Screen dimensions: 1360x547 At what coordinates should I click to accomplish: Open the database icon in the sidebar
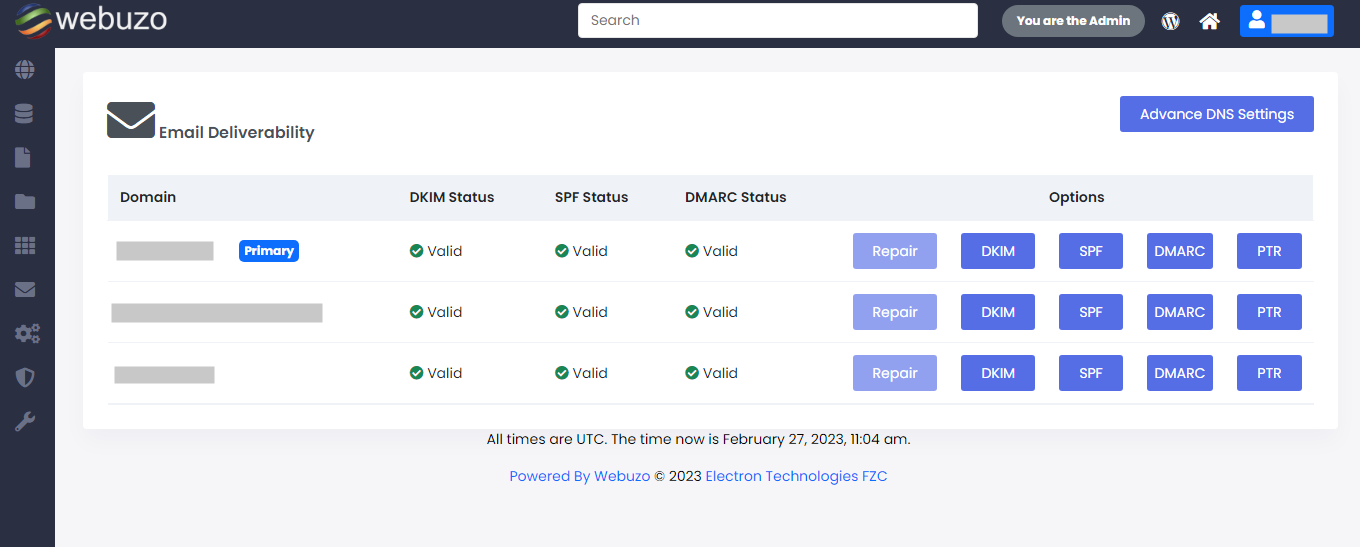25,114
